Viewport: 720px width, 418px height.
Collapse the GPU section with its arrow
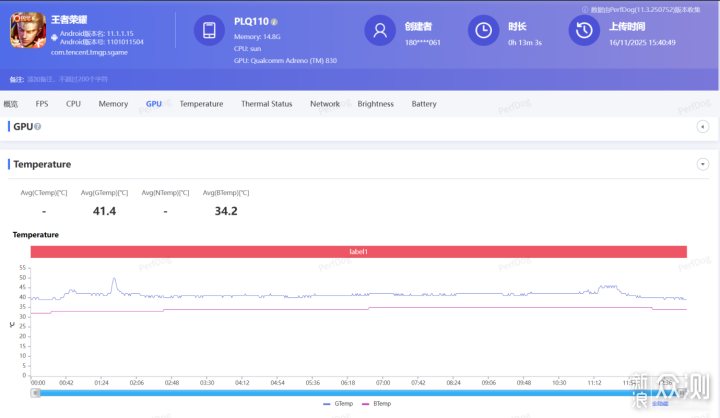[702, 126]
